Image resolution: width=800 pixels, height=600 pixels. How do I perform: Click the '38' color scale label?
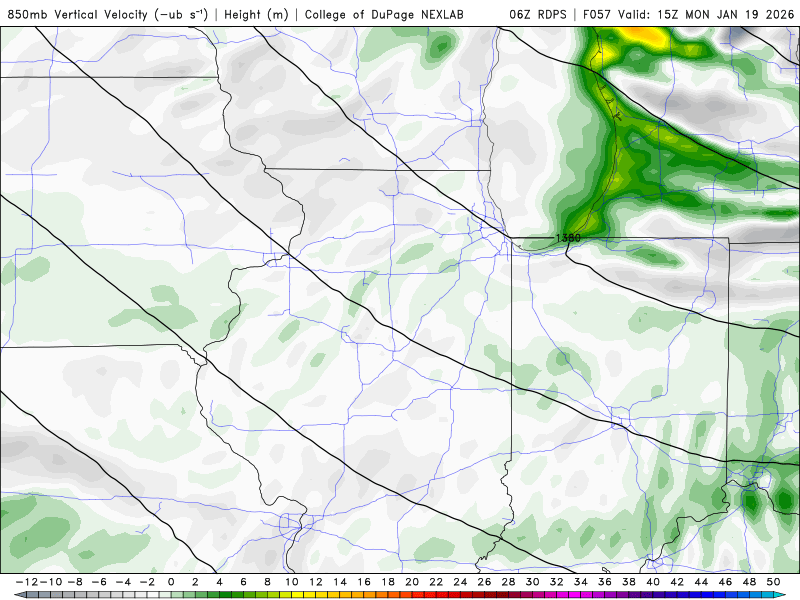coord(629,582)
